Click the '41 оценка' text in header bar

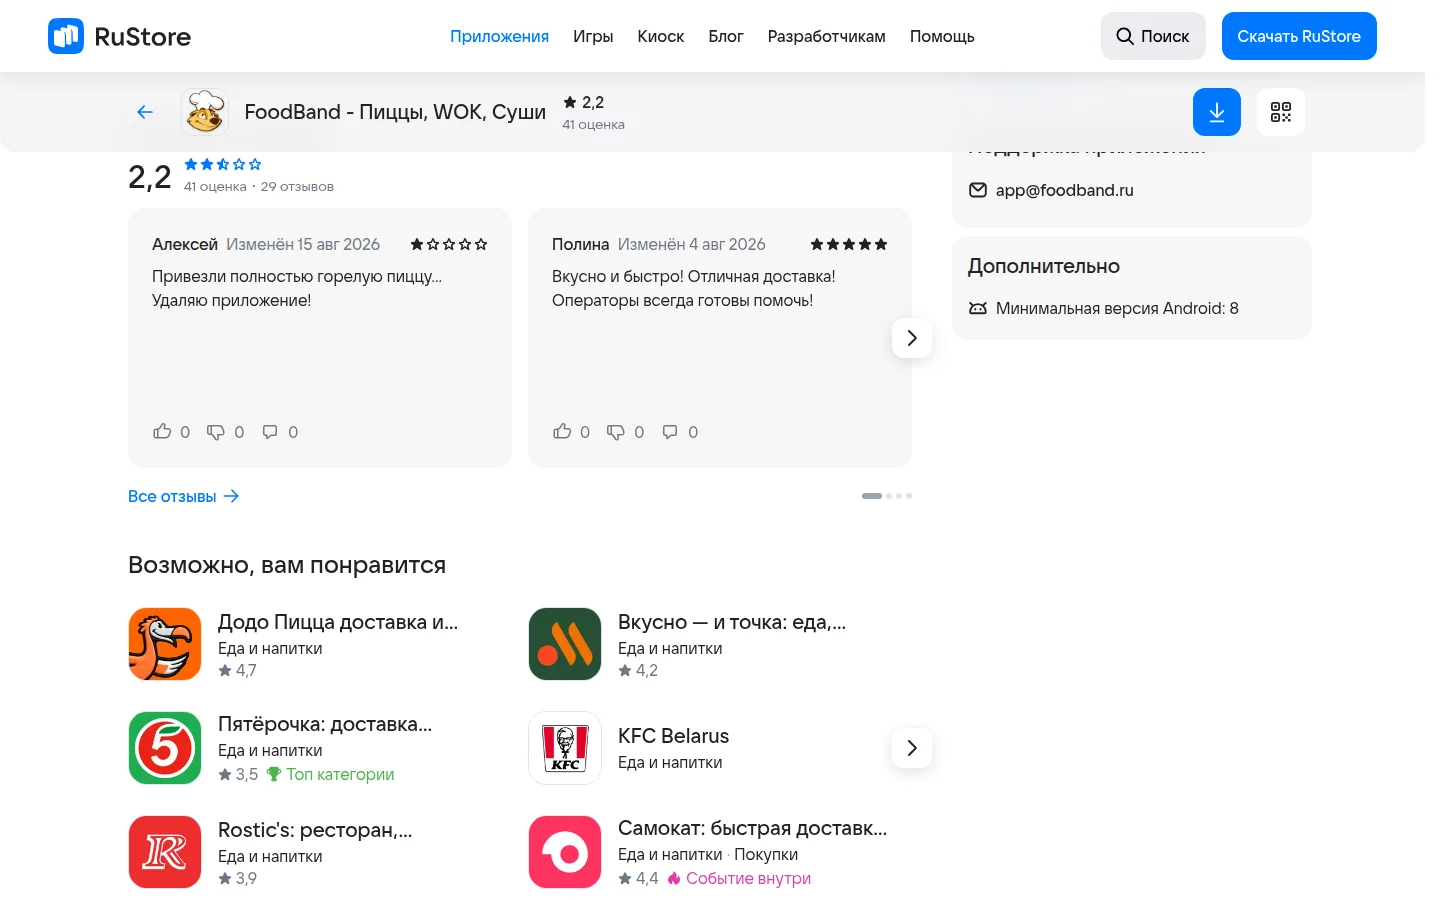coord(593,125)
